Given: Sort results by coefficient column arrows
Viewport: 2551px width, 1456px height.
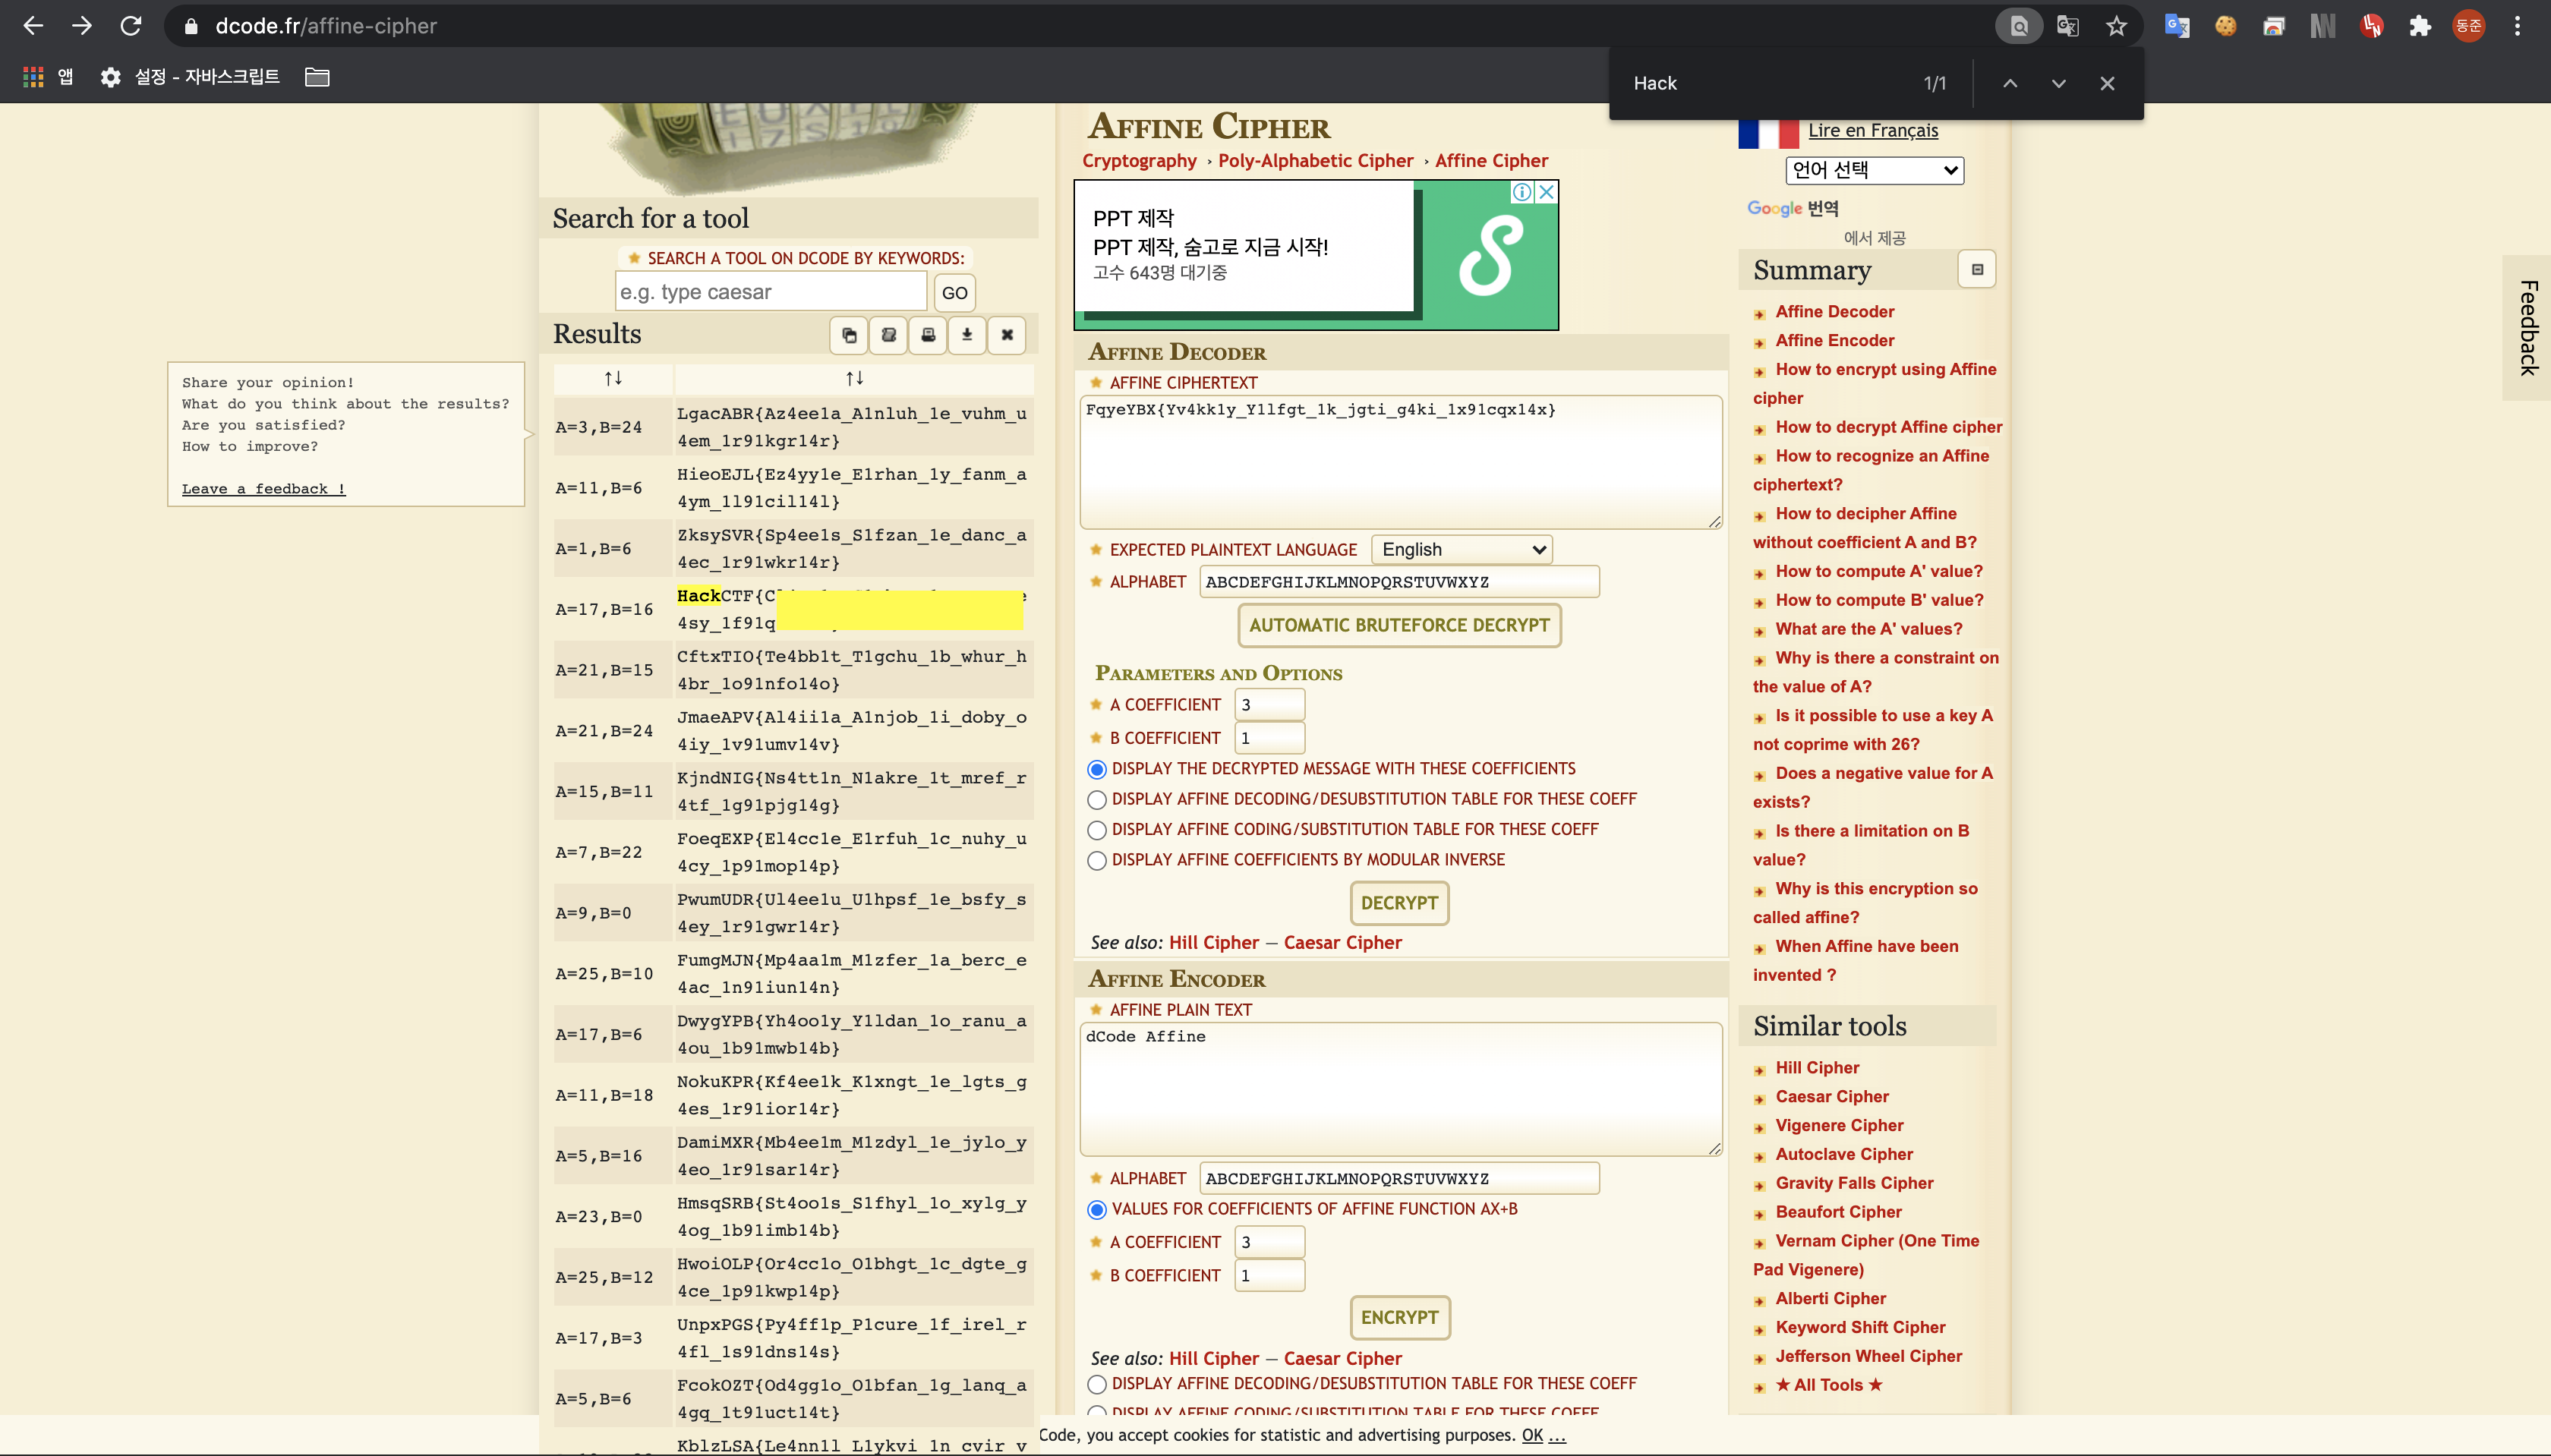Looking at the screenshot, I should [613, 378].
